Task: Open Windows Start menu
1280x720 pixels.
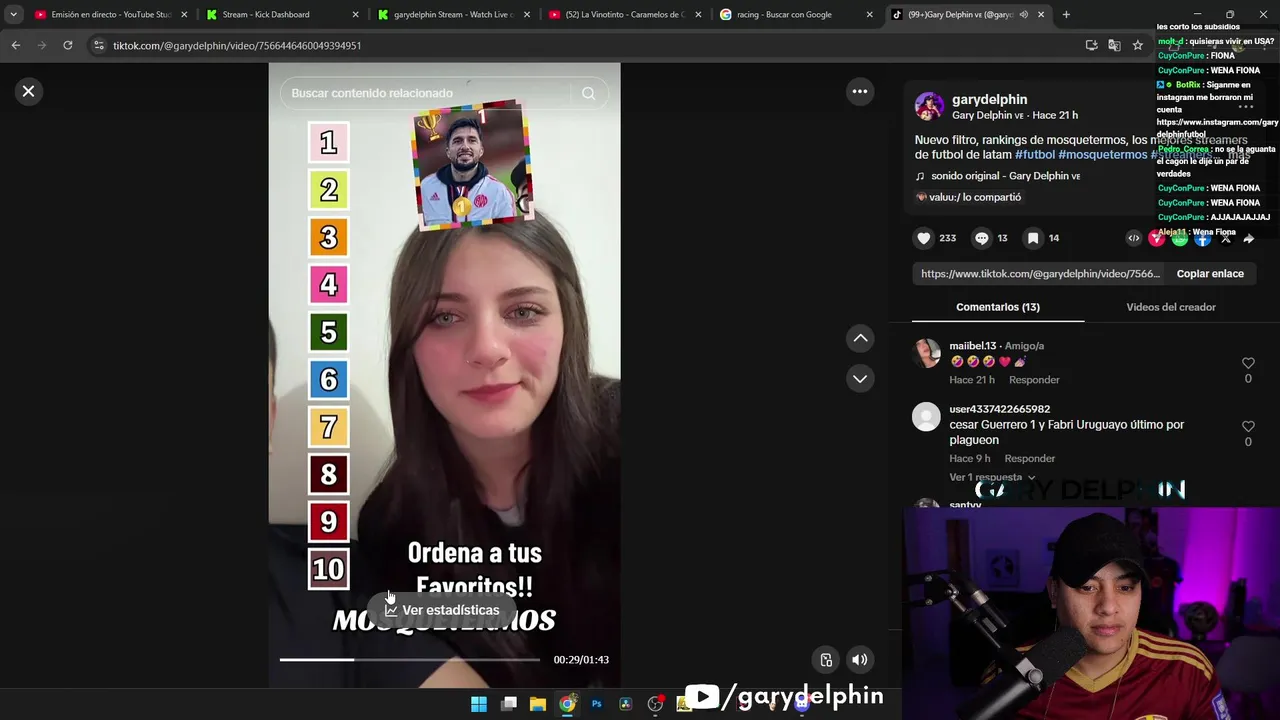Action: coord(479,704)
